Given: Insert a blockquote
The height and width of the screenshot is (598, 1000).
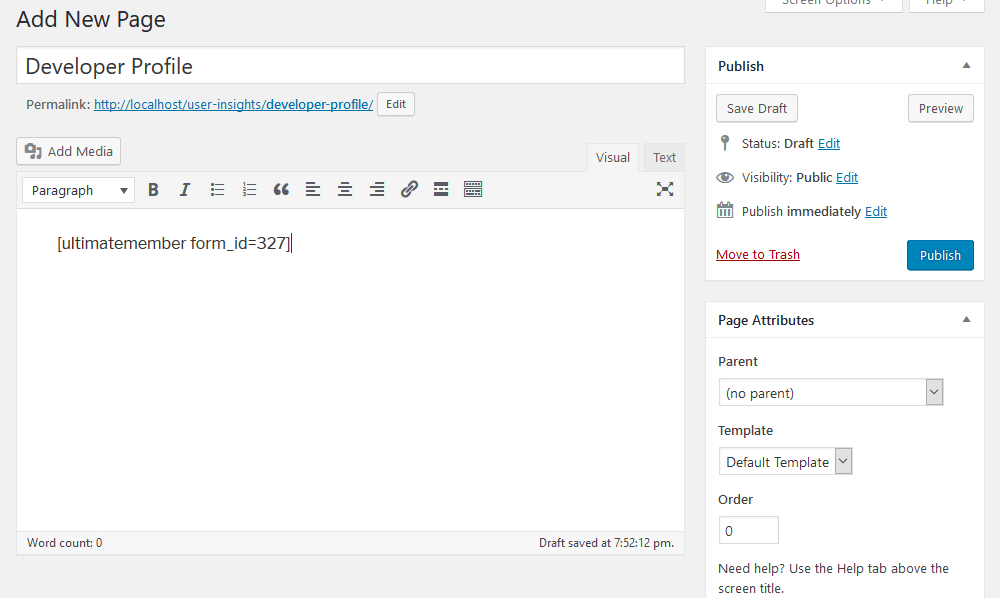Looking at the screenshot, I should [x=281, y=189].
